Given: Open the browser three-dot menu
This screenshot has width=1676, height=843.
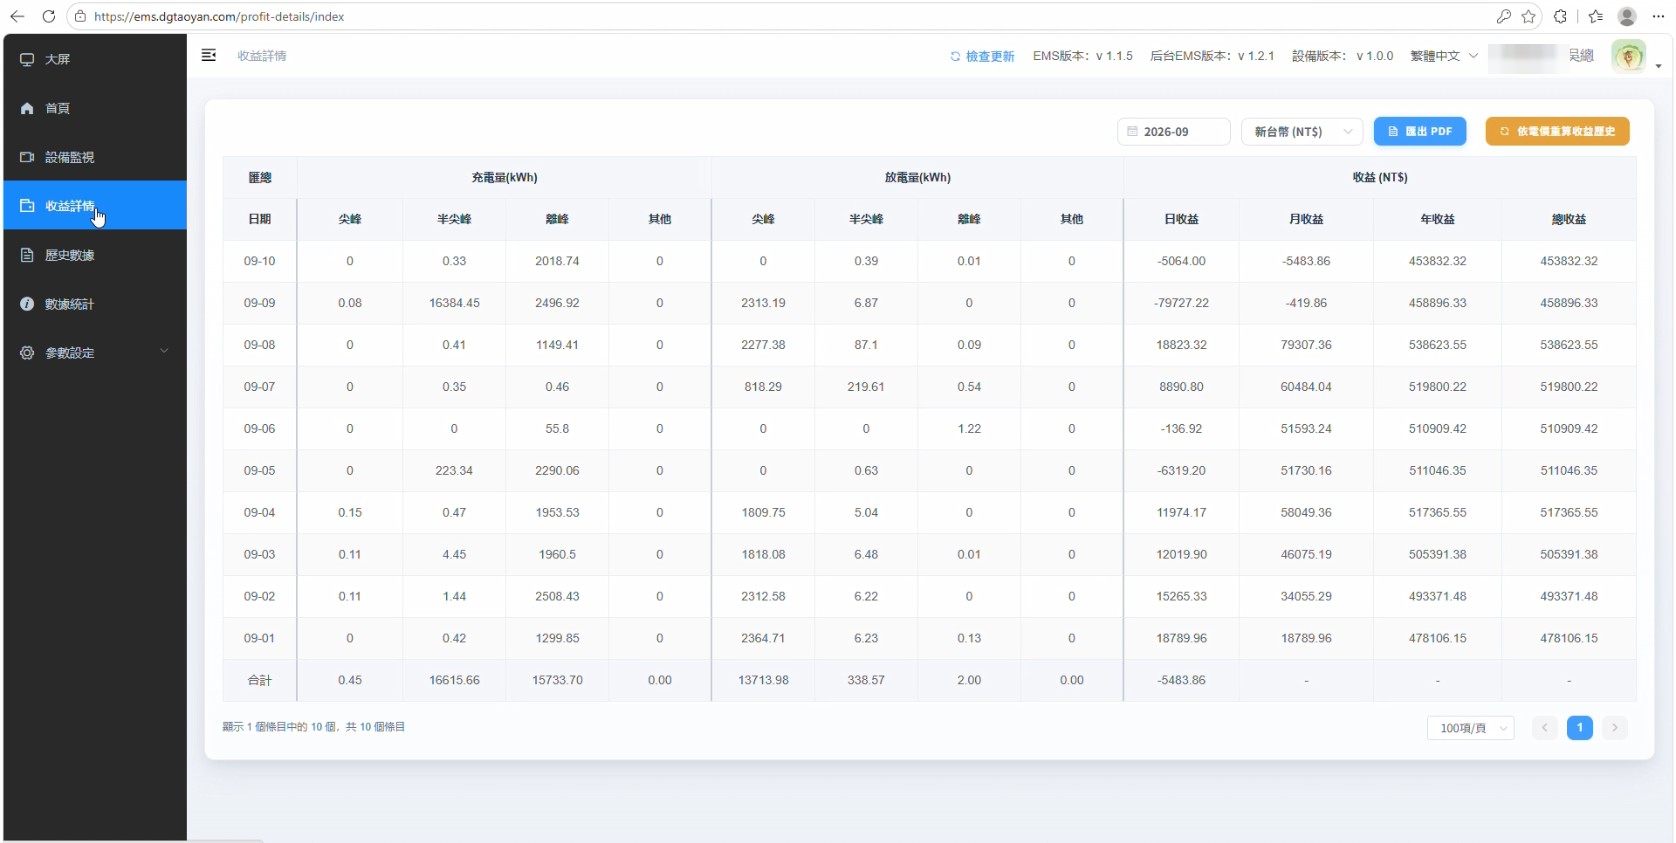Looking at the screenshot, I should (1658, 16).
